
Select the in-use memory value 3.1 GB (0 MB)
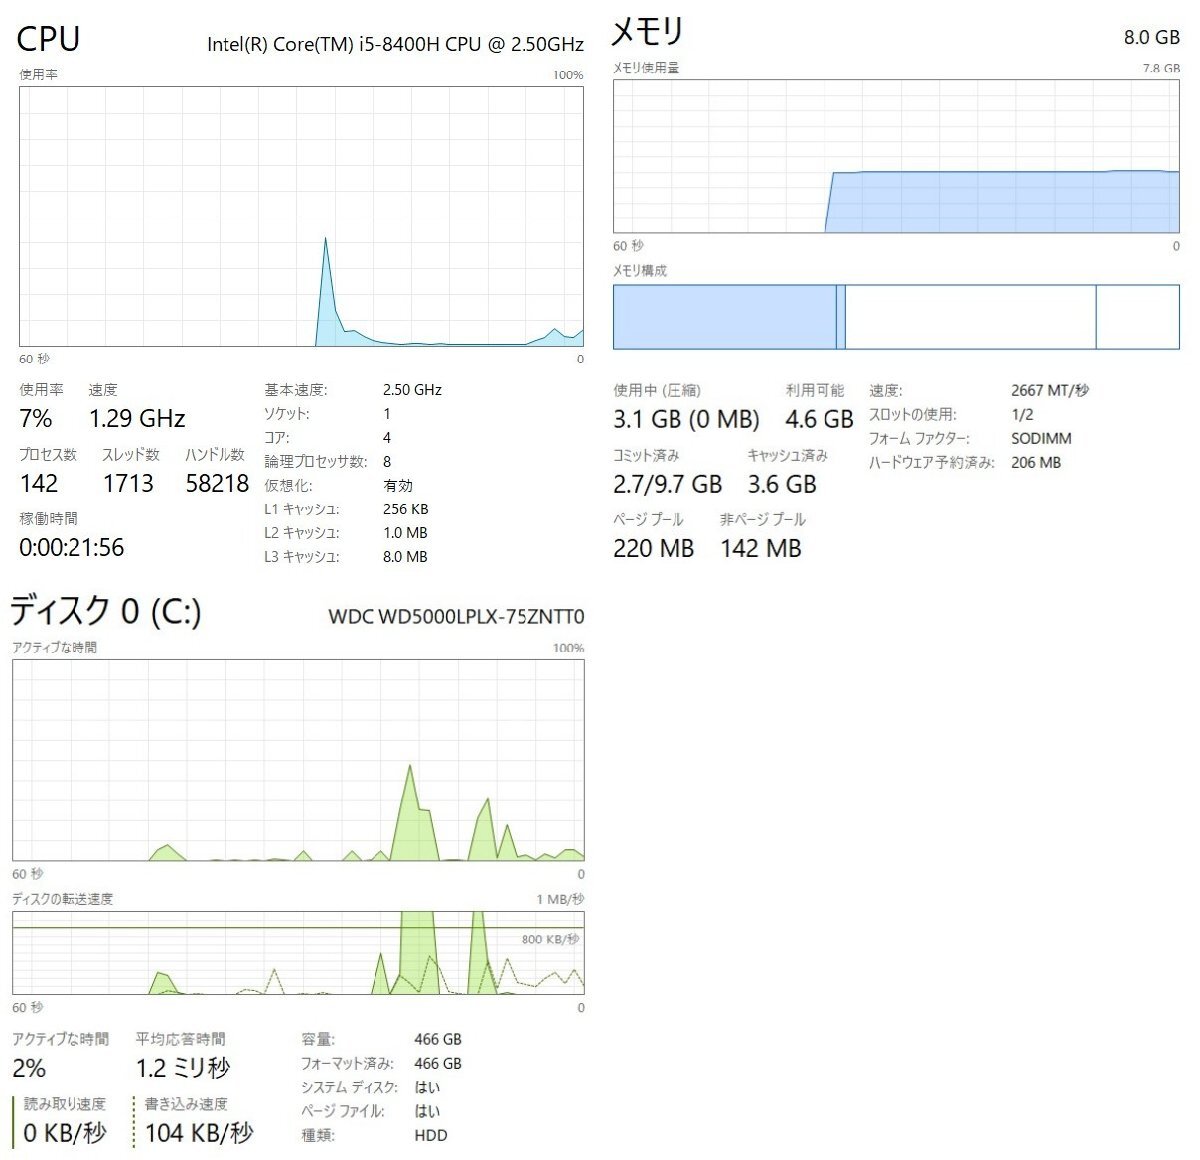[686, 419]
